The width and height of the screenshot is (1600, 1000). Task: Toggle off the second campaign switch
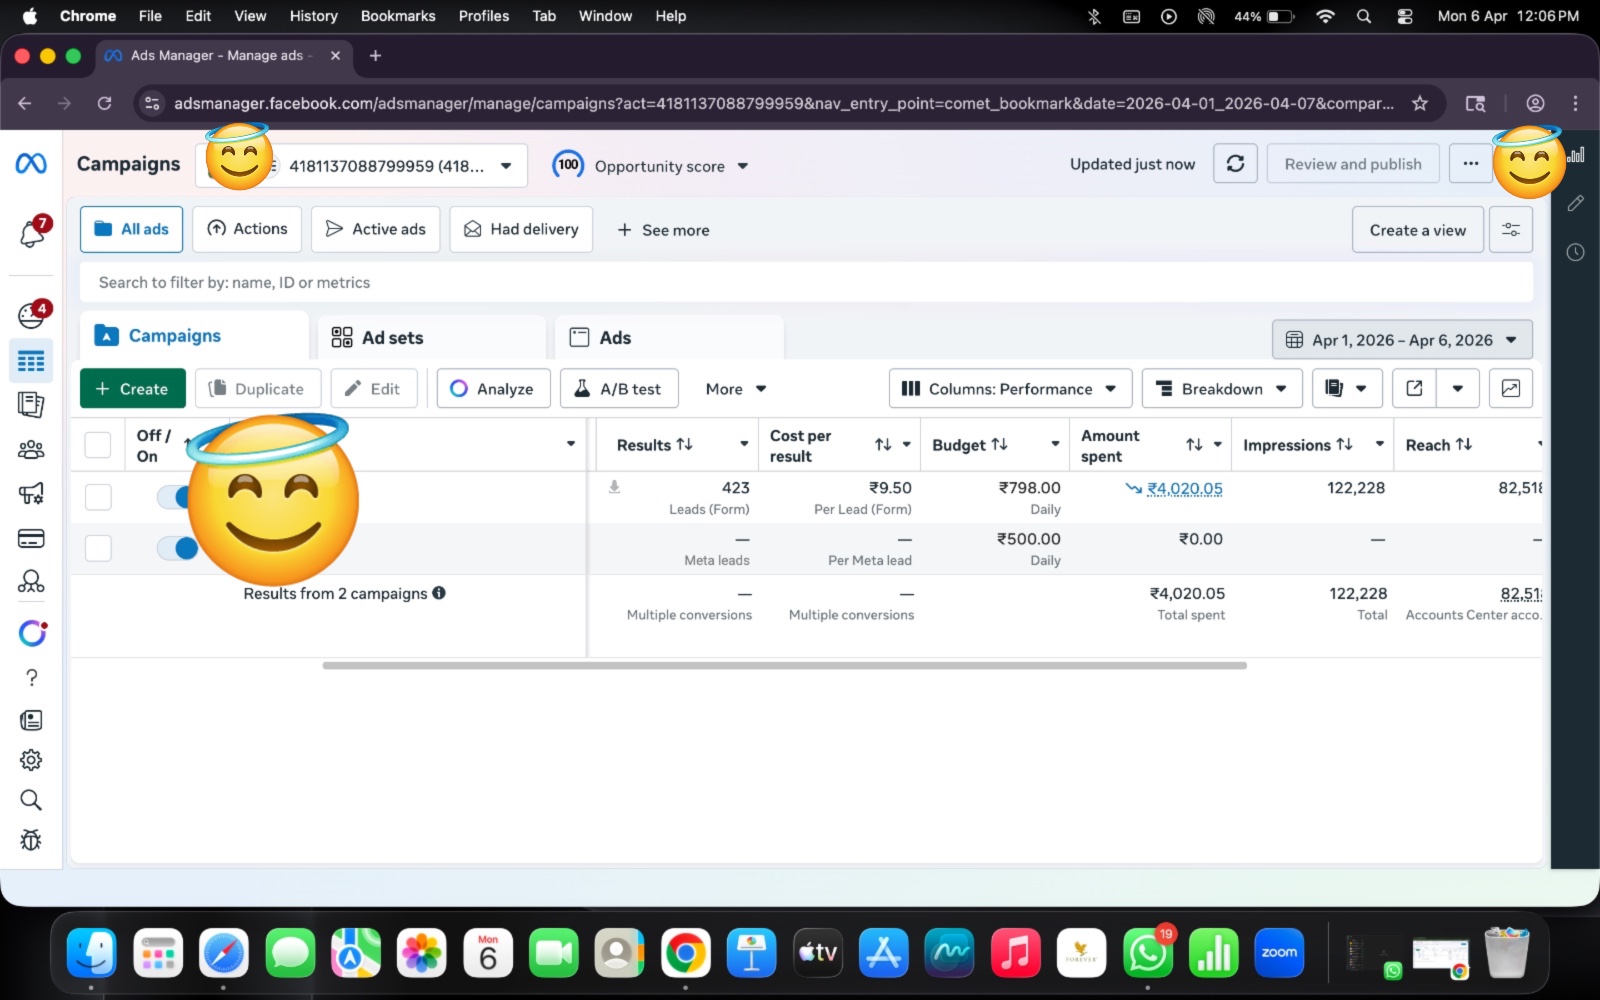(180, 548)
